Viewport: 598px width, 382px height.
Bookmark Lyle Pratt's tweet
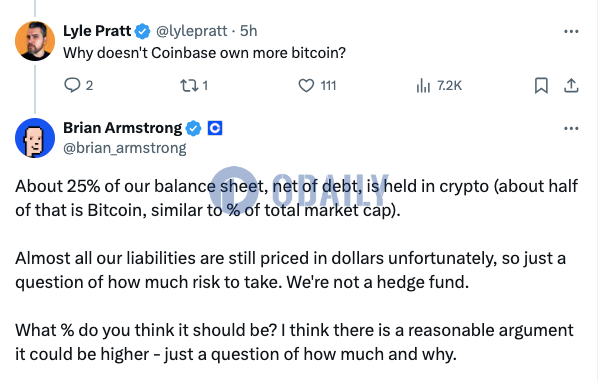point(541,85)
